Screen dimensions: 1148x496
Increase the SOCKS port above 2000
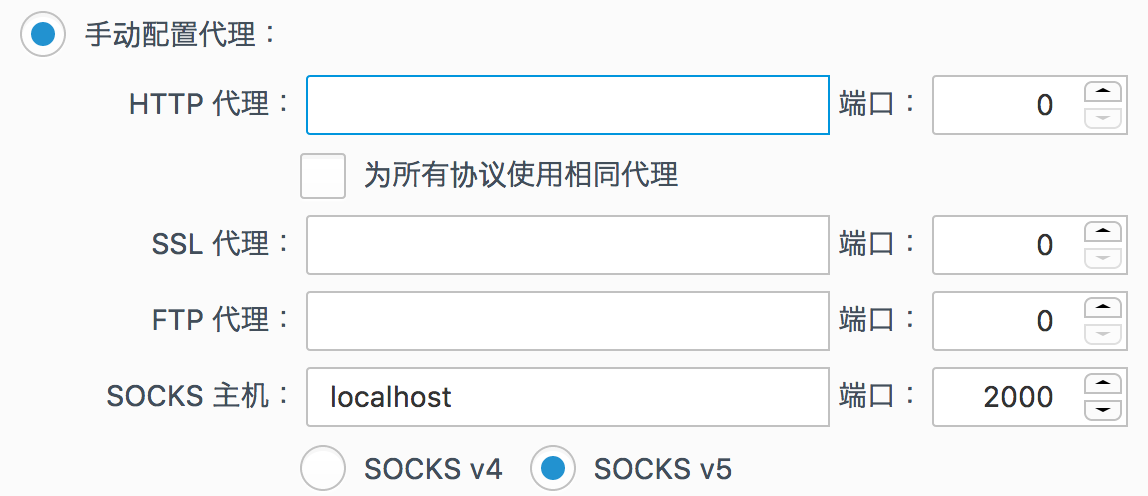pos(1103,384)
